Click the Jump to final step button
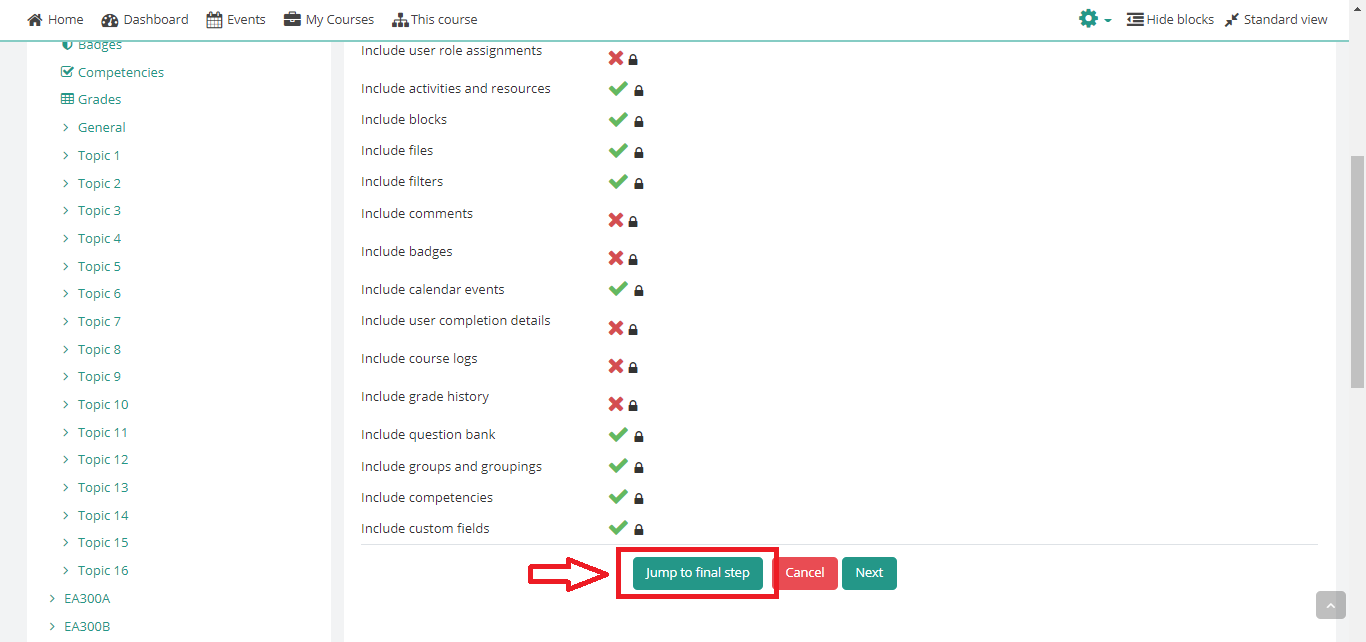Screen dimensions: 1366x642 coord(697,573)
